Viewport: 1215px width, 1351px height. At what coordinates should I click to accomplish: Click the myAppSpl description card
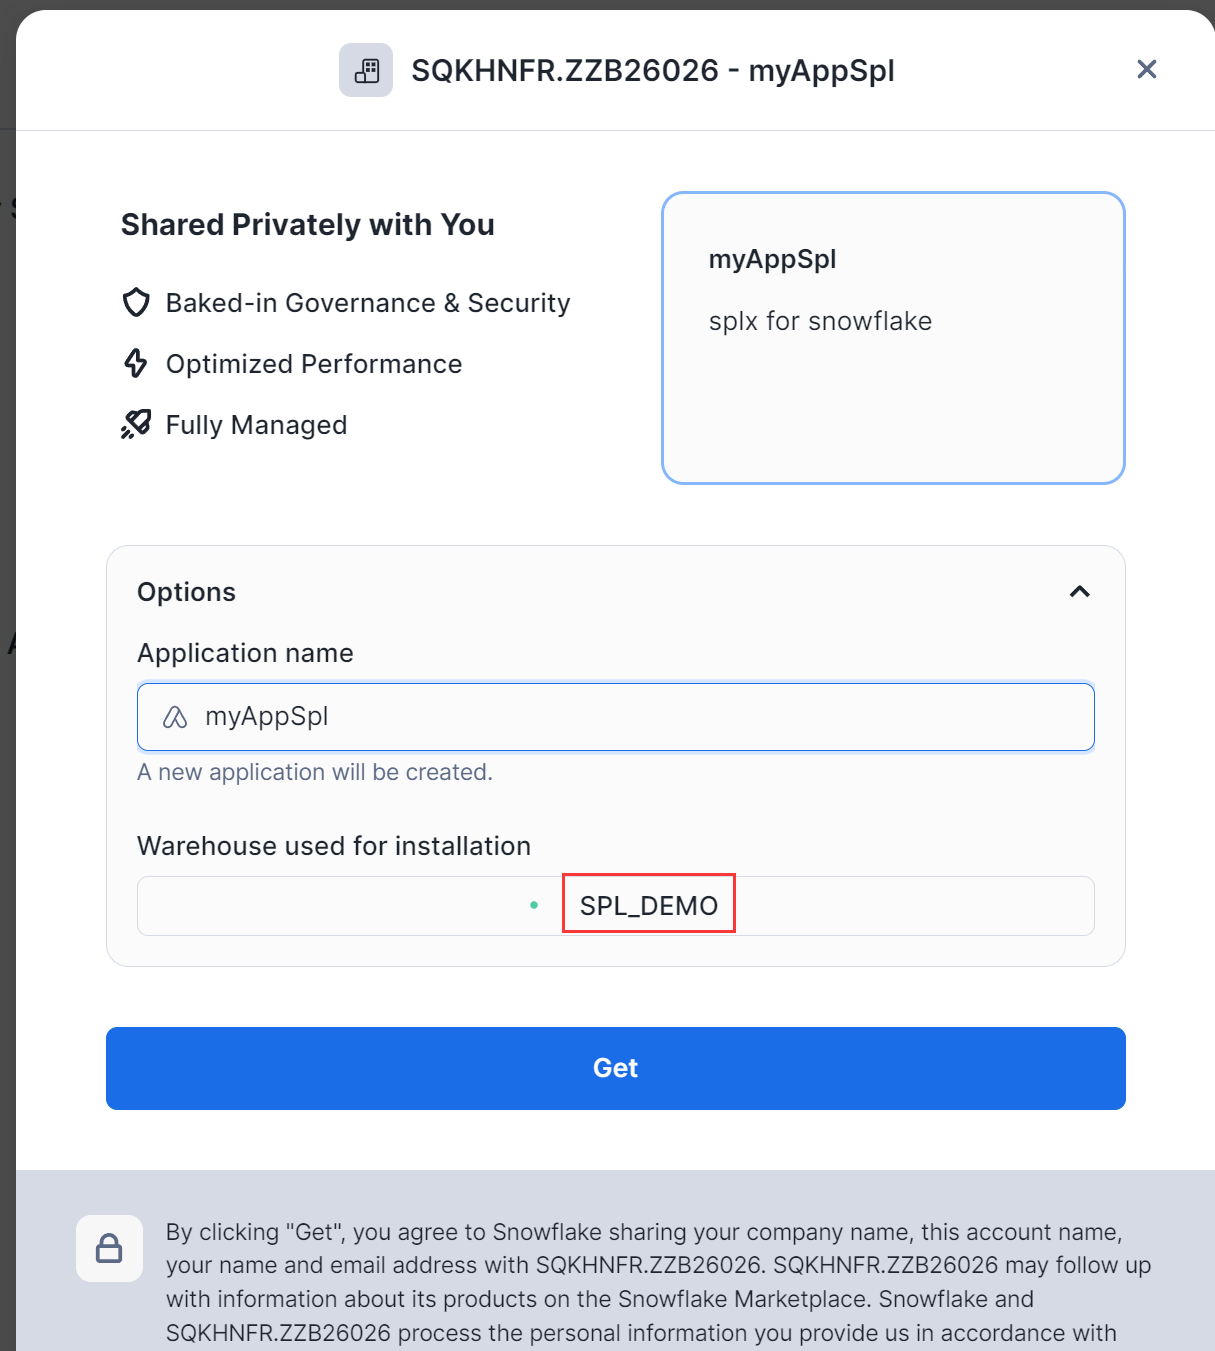893,400
